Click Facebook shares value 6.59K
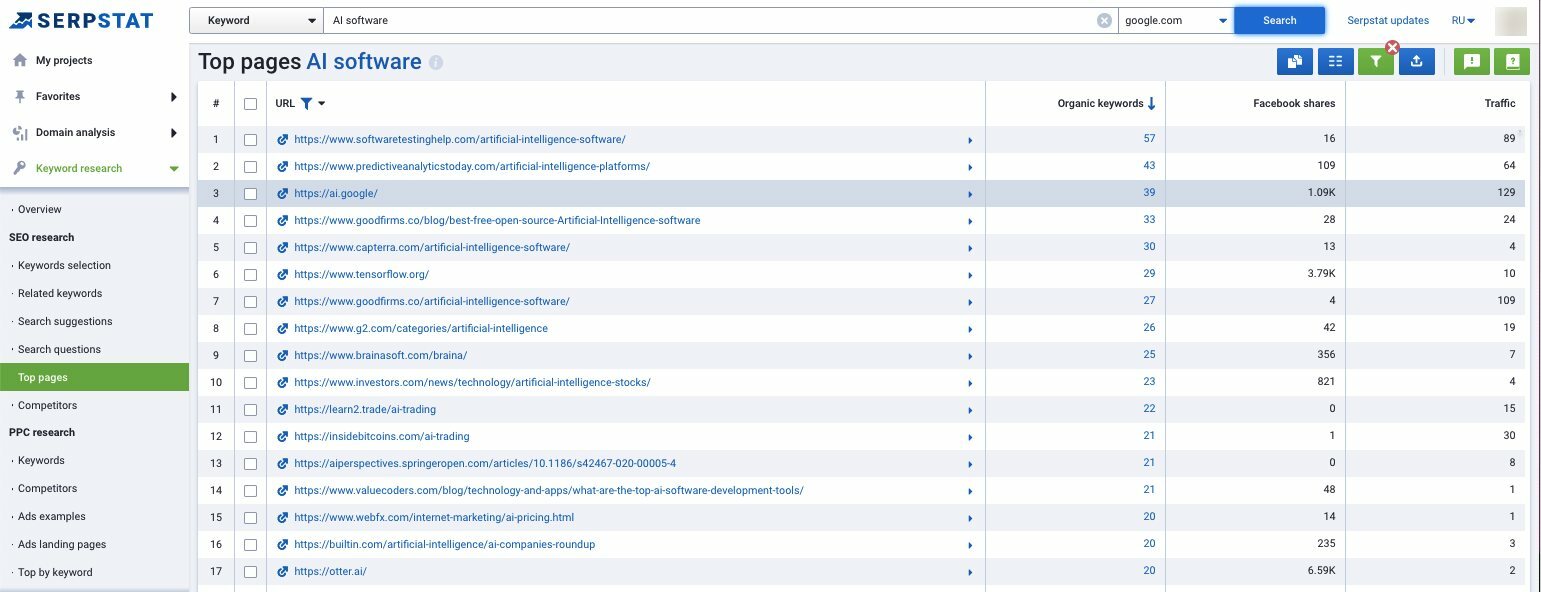Image resolution: width=1541 pixels, height=592 pixels. tap(1321, 571)
